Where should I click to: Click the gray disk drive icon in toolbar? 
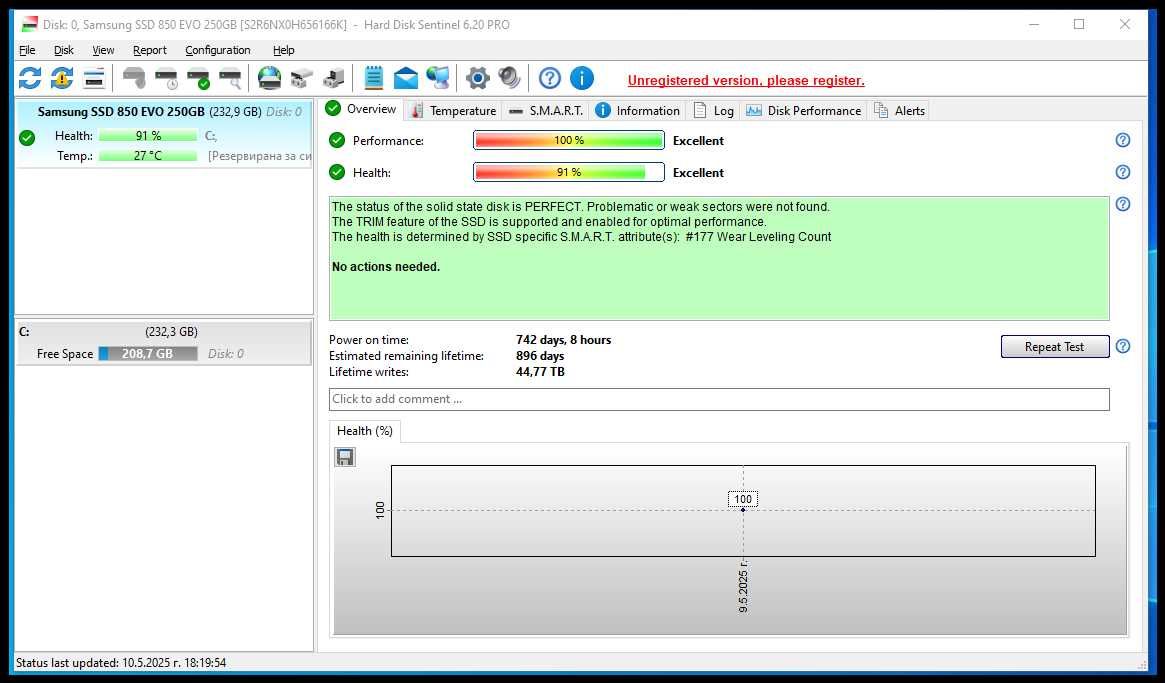coord(134,77)
